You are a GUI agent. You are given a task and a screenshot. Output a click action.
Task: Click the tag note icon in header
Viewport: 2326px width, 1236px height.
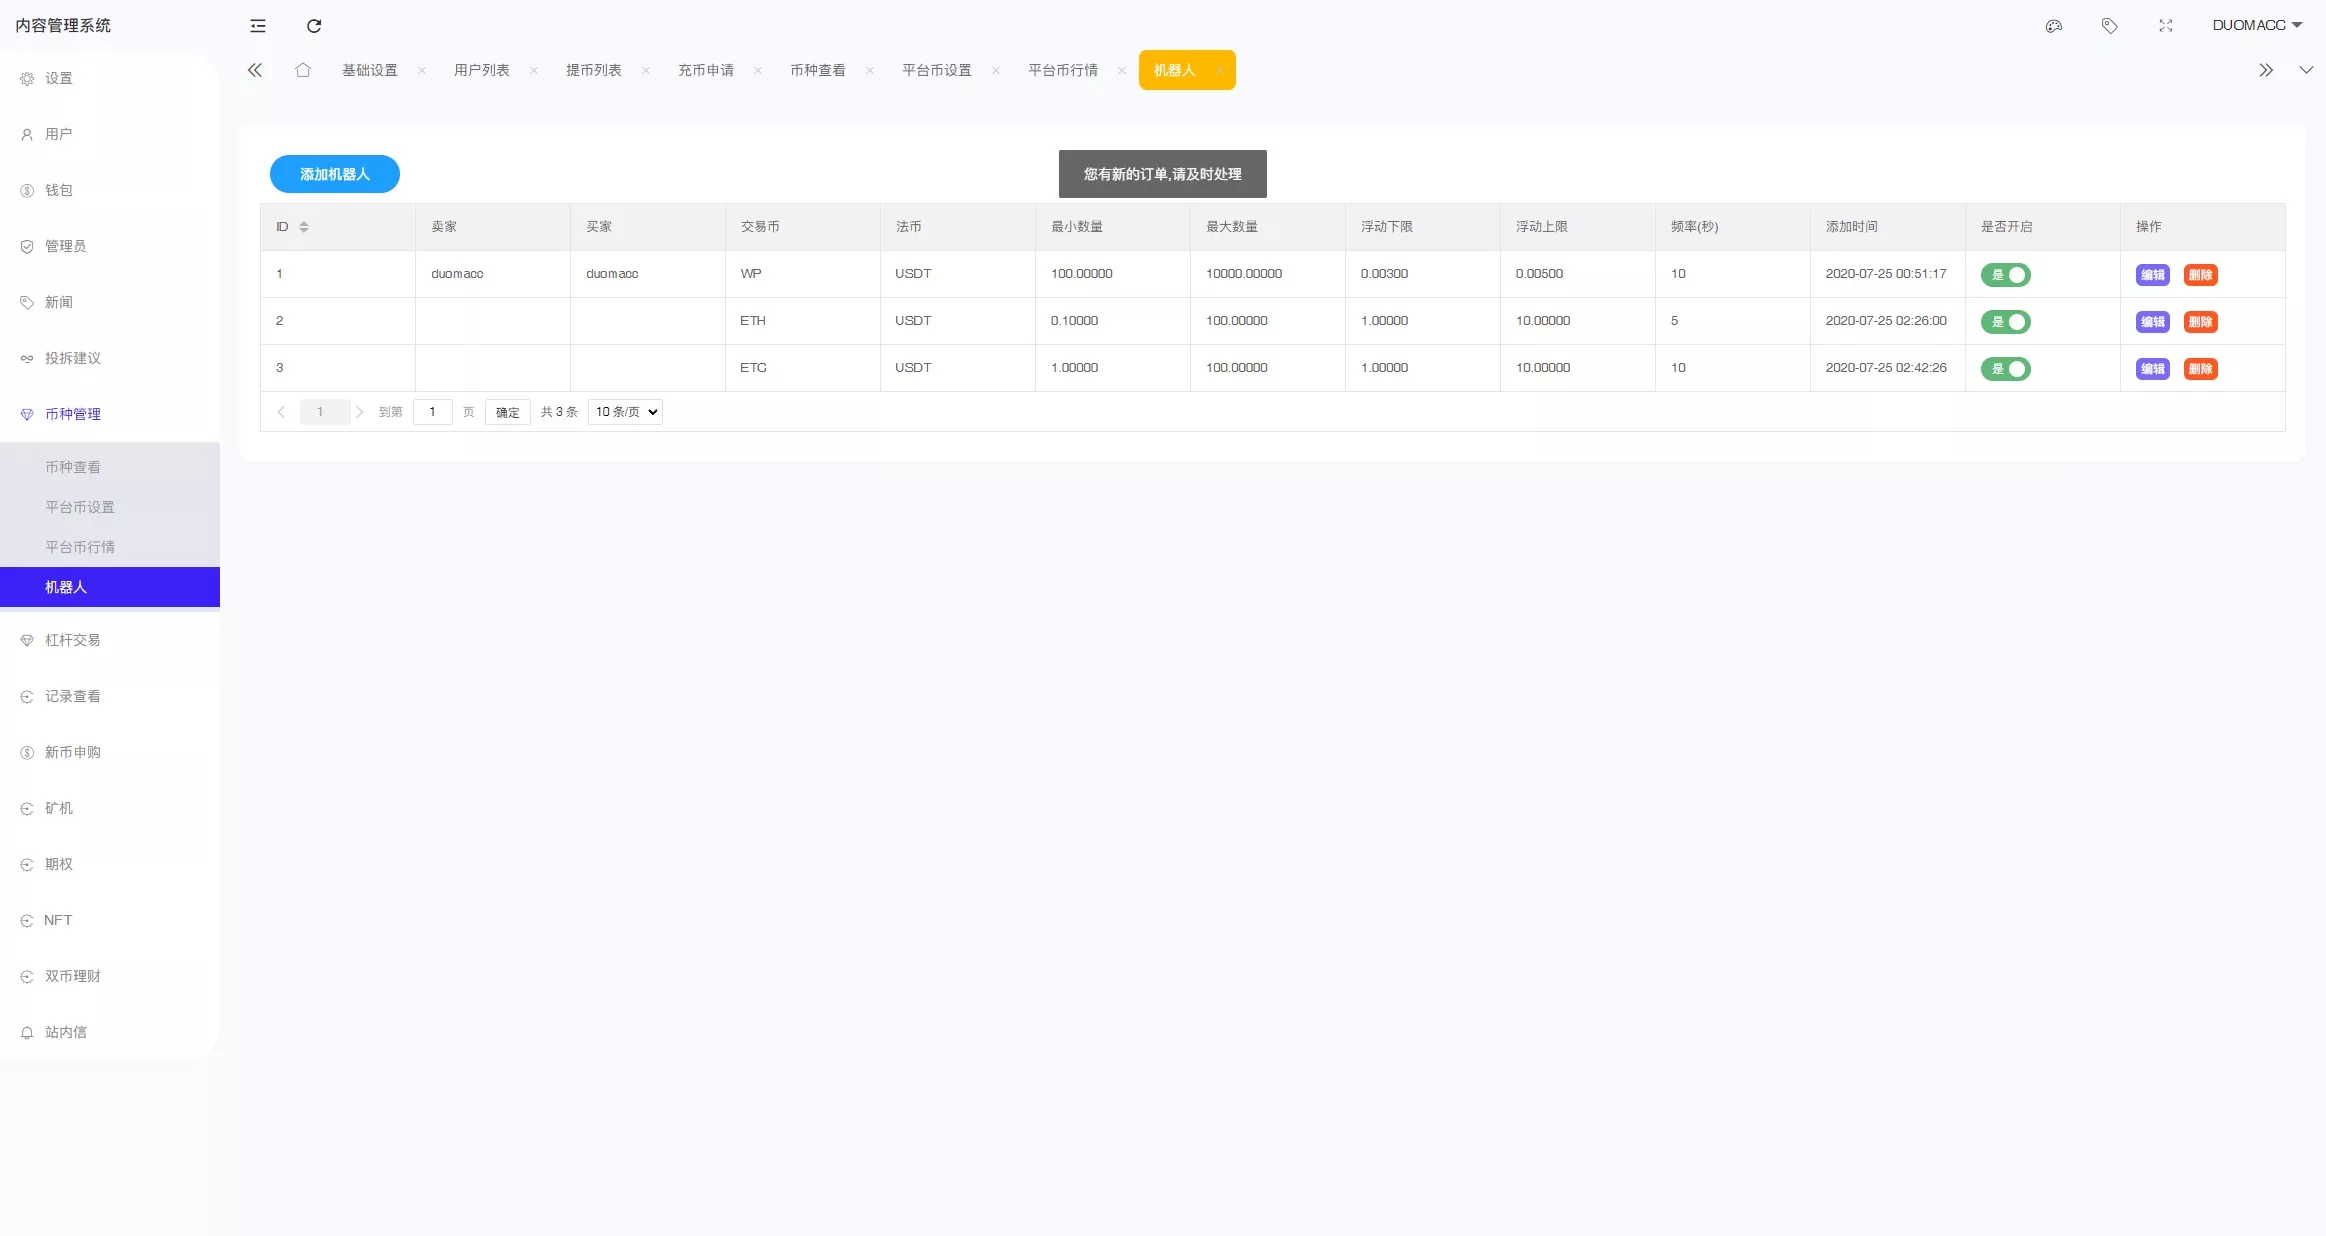2109,26
